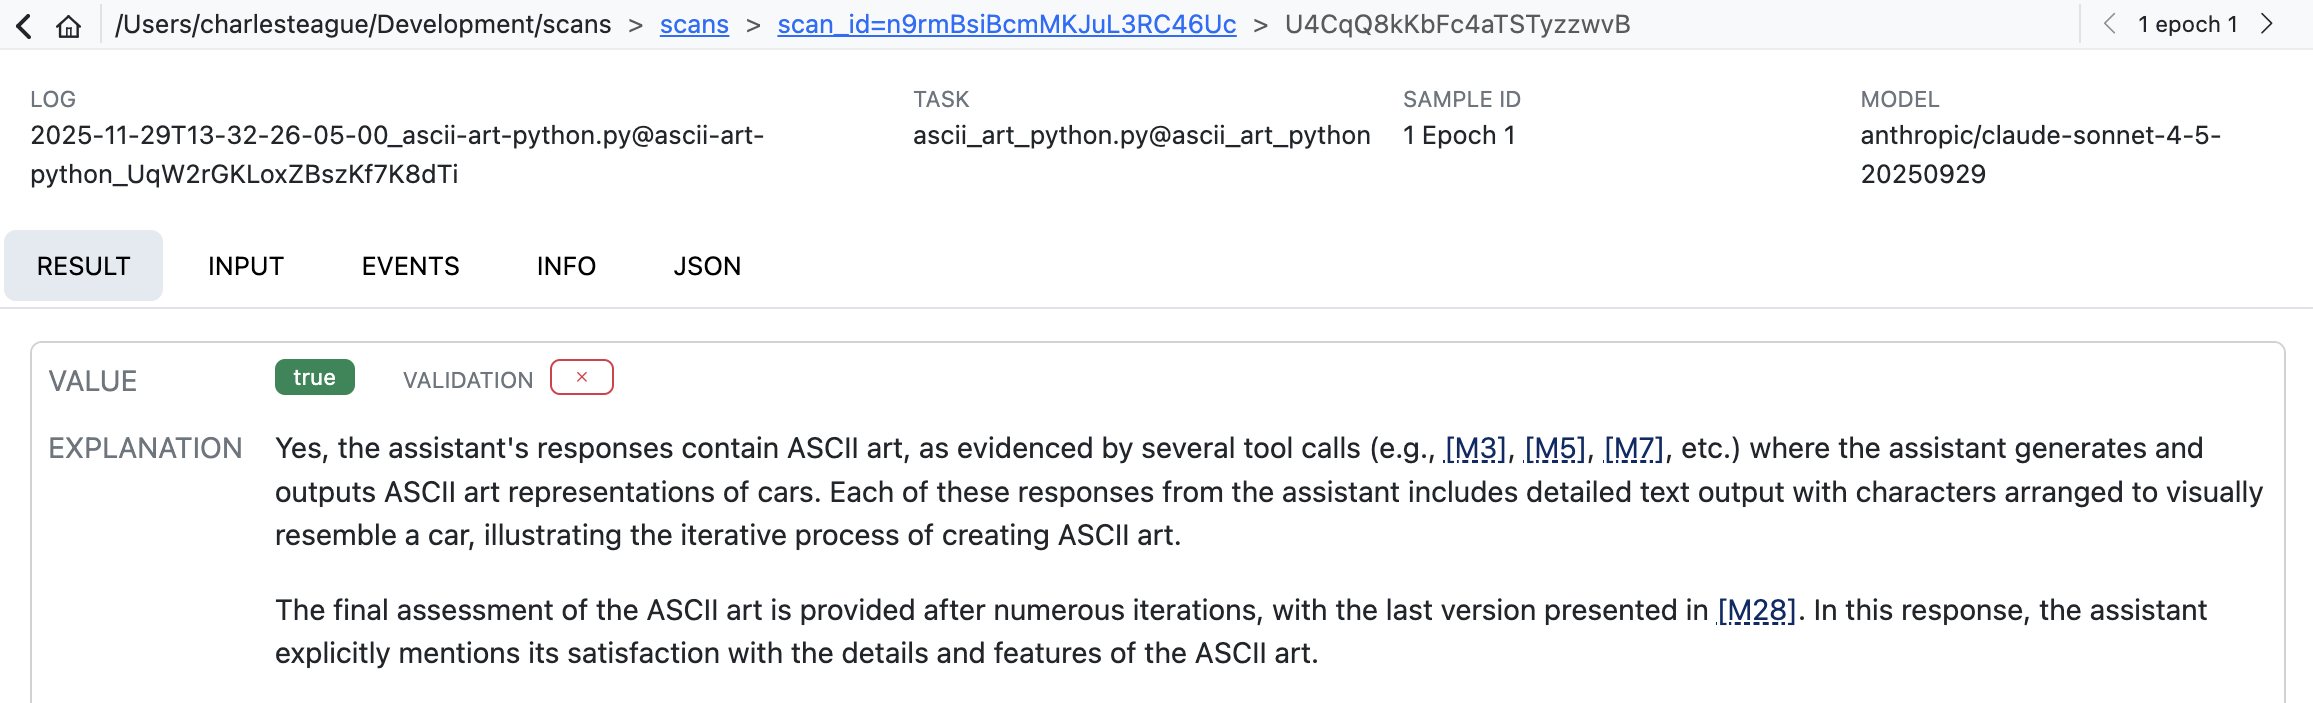The height and width of the screenshot is (703, 2313).
Task: Click the ascii_art_python task name
Action: click(1141, 135)
